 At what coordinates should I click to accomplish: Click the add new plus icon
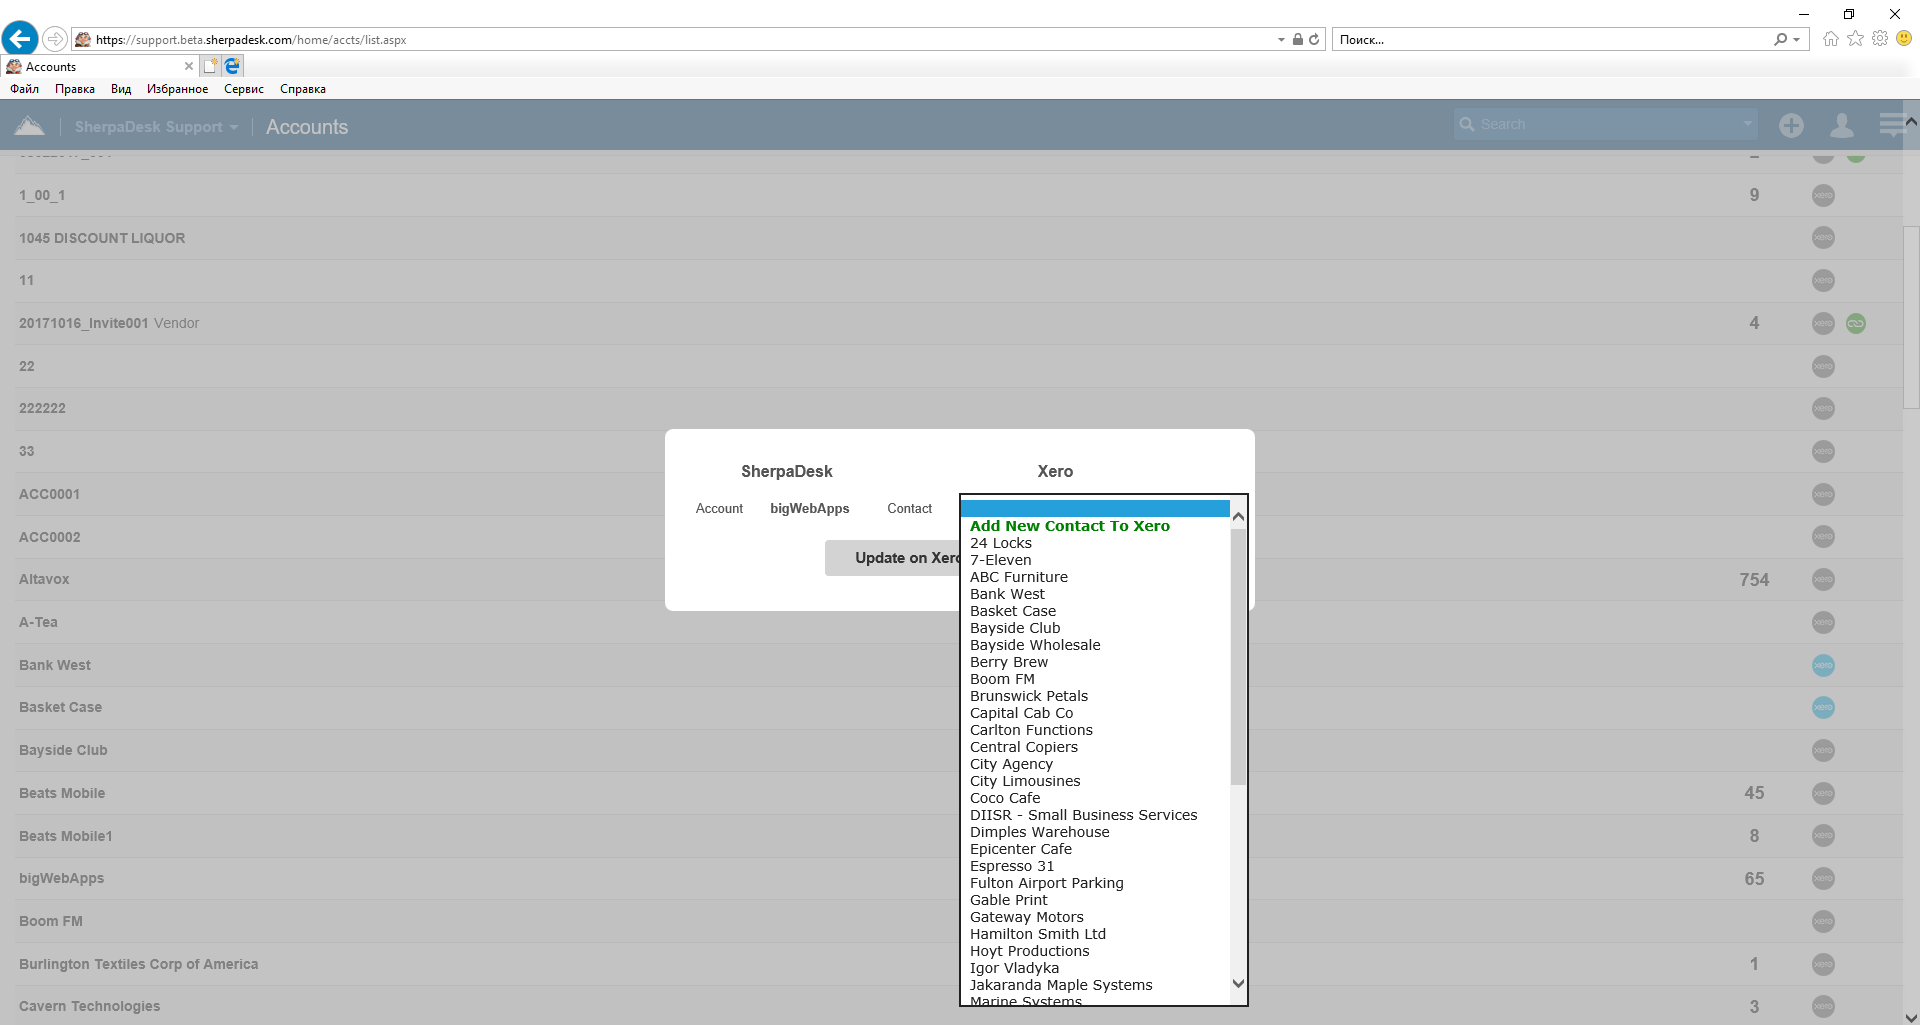point(1791,125)
